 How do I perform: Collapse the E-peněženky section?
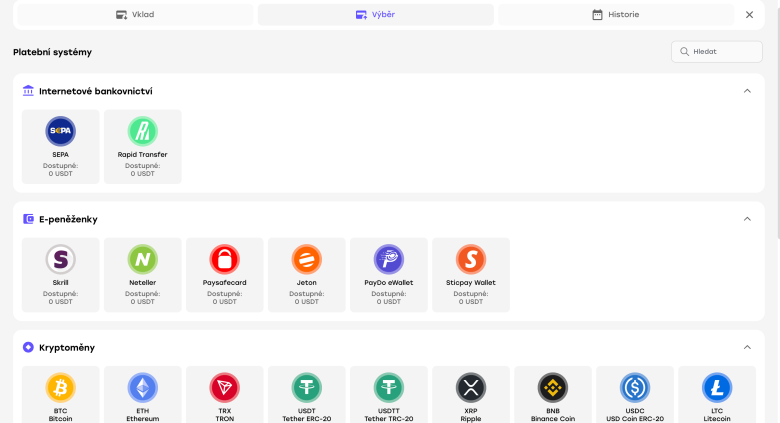(x=747, y=219)
